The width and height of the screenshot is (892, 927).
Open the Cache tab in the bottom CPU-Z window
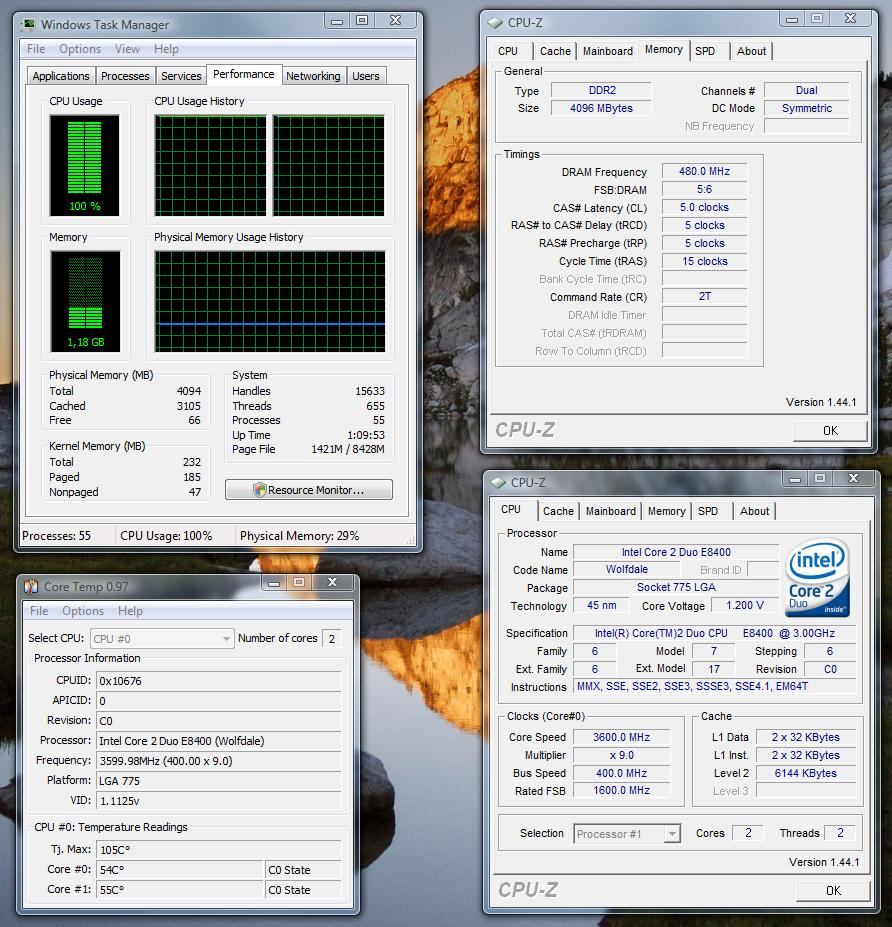(x=558, y=511)
